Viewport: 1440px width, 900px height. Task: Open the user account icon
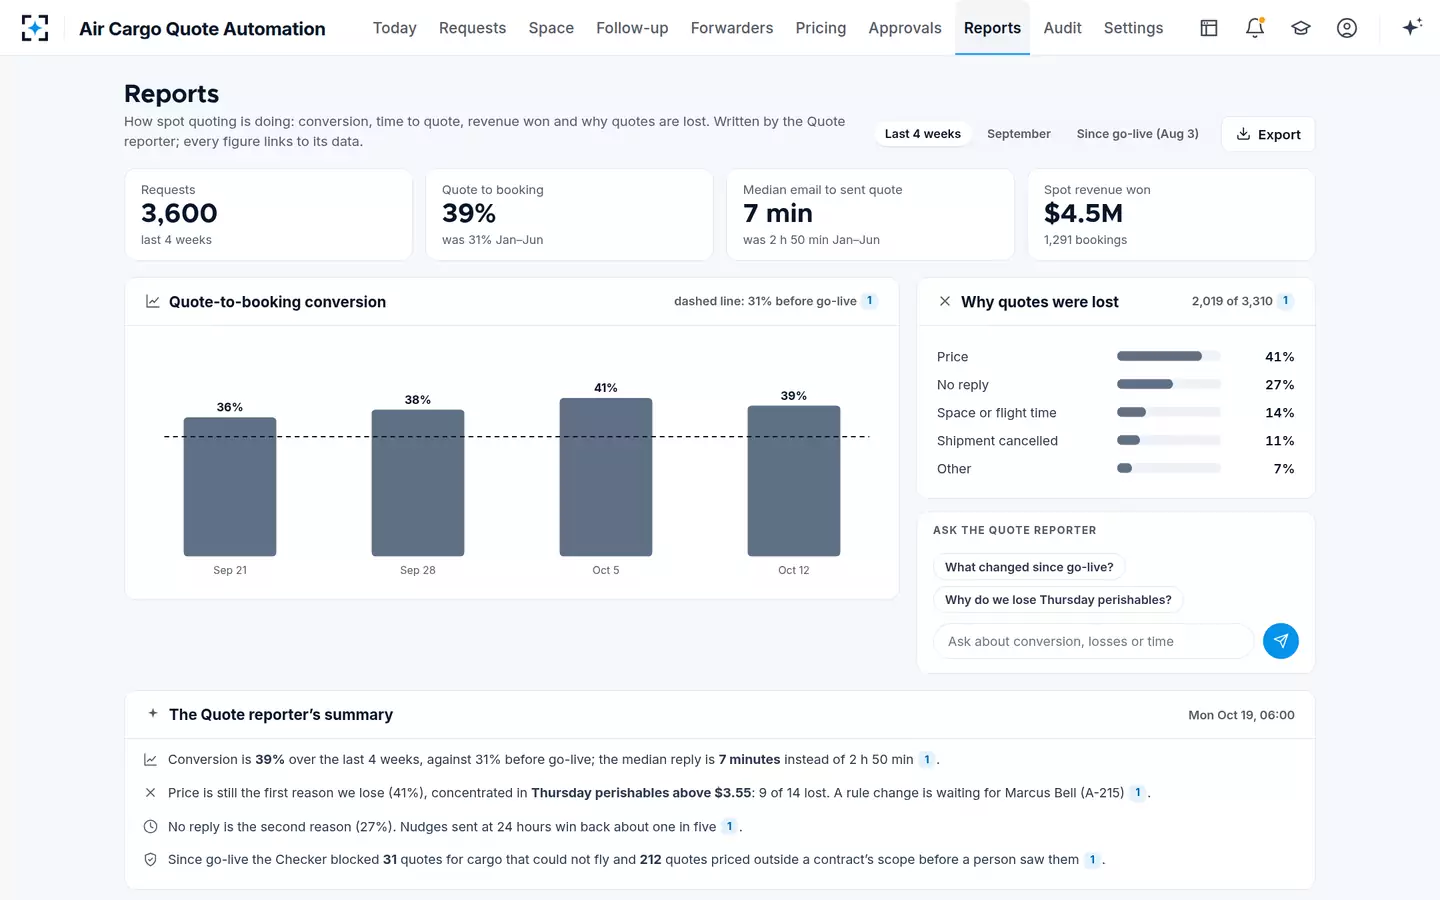pyautogui.click(x=1347, y=28)
